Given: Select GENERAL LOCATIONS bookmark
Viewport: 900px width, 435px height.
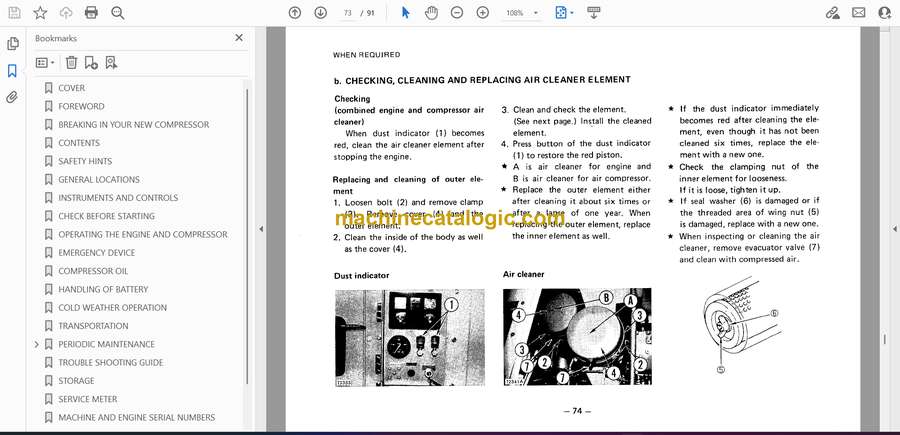Looking at the screenshot, I should [99, 180].
